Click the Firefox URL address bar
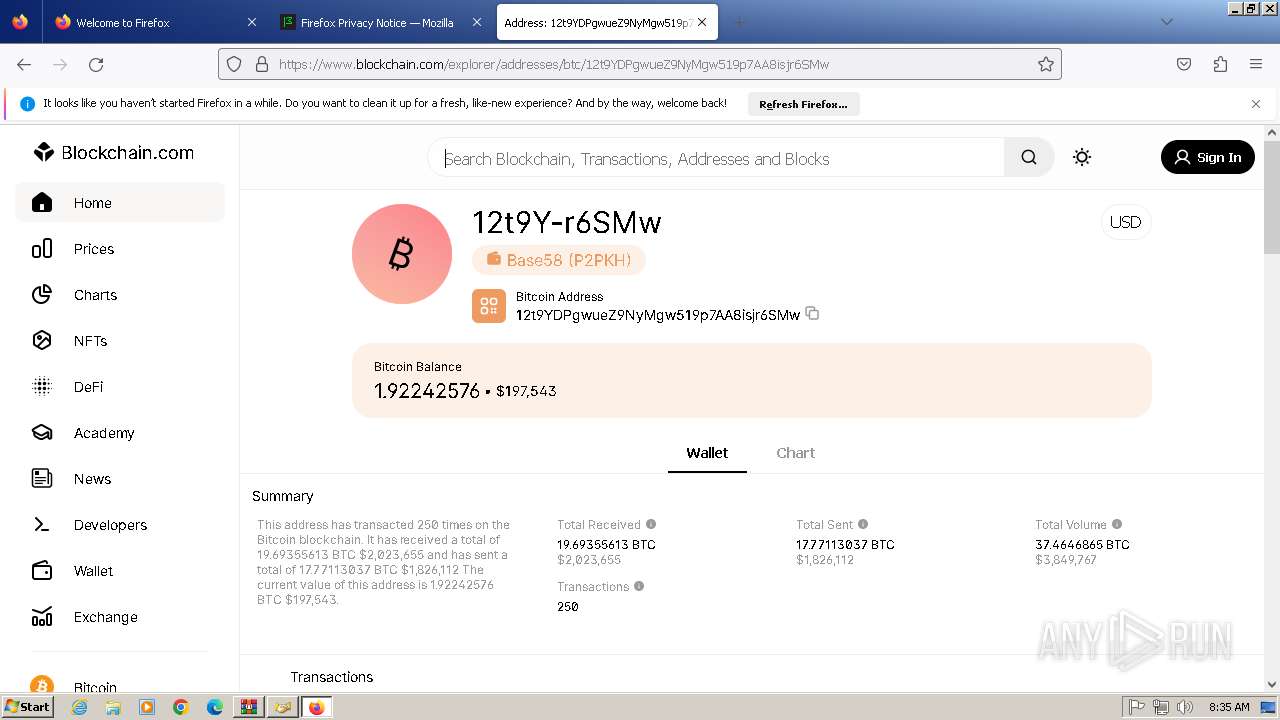Image resolution: width=1280 pixels, height=720 pixels. coord(640,64)
